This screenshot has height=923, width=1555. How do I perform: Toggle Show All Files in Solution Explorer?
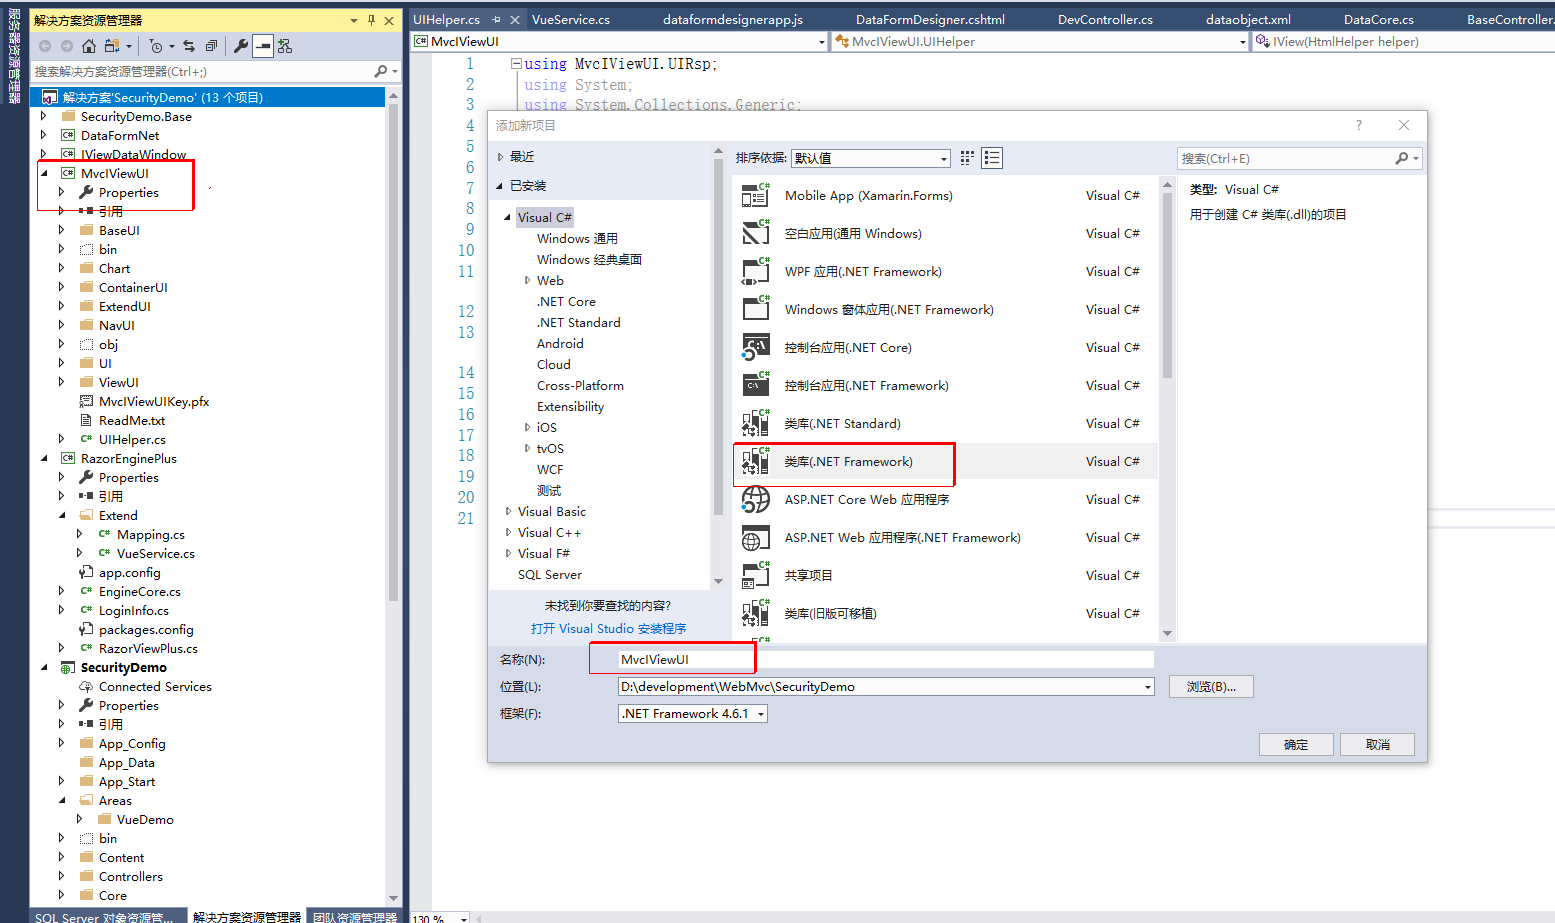[x=112, y=44]
